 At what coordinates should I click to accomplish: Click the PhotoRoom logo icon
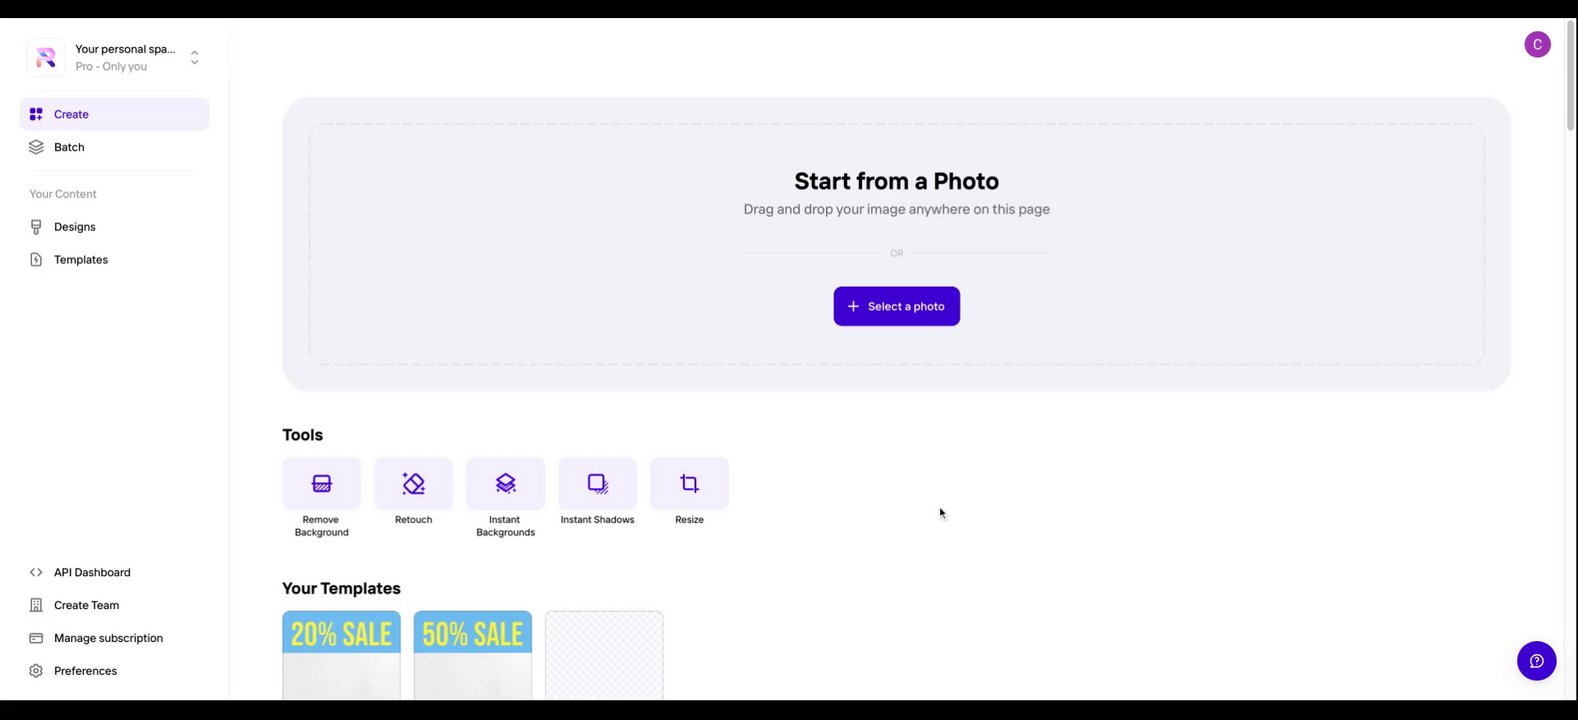click(46, 58)
